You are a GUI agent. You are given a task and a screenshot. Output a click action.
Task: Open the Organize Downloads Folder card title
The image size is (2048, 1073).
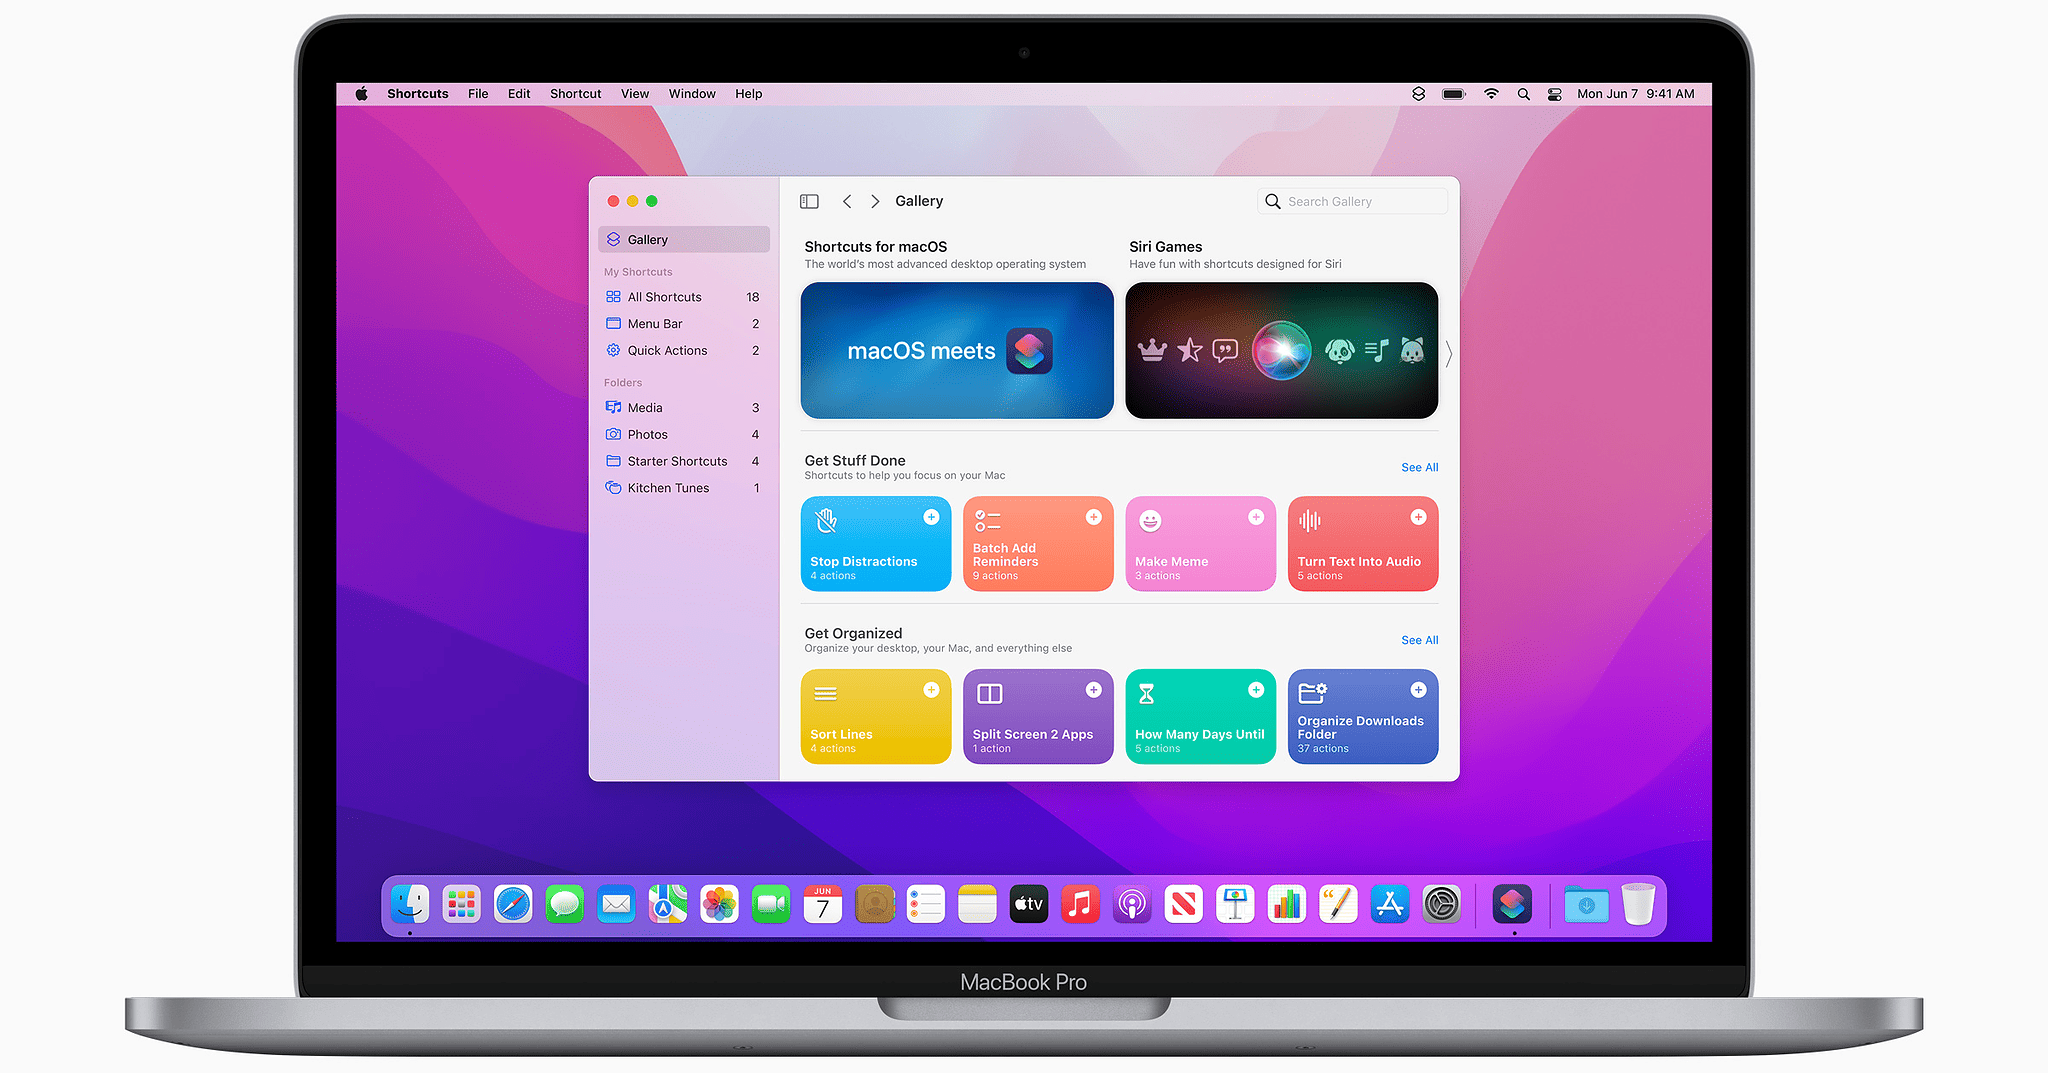[1360, 727]
